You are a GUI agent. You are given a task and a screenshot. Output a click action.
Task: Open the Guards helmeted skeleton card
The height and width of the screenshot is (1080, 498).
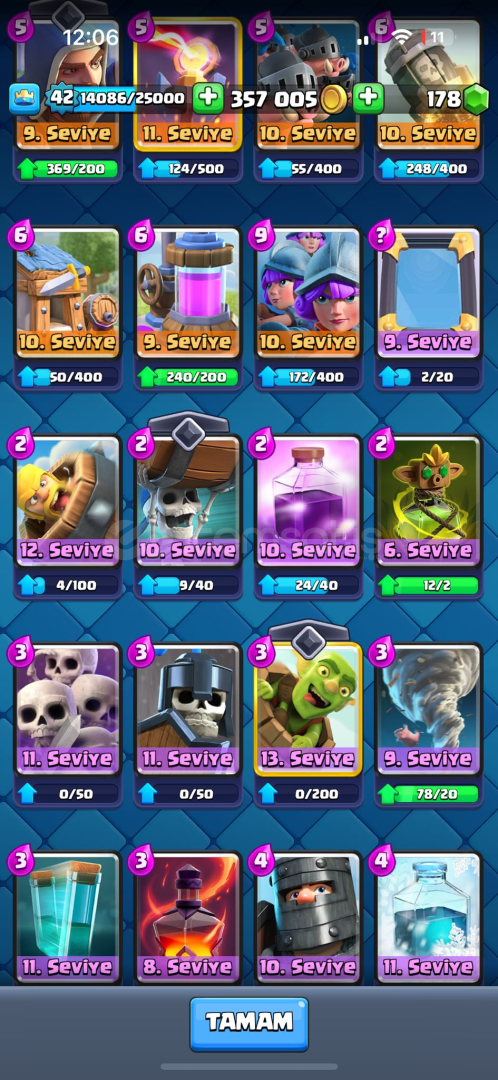(187, 710)
